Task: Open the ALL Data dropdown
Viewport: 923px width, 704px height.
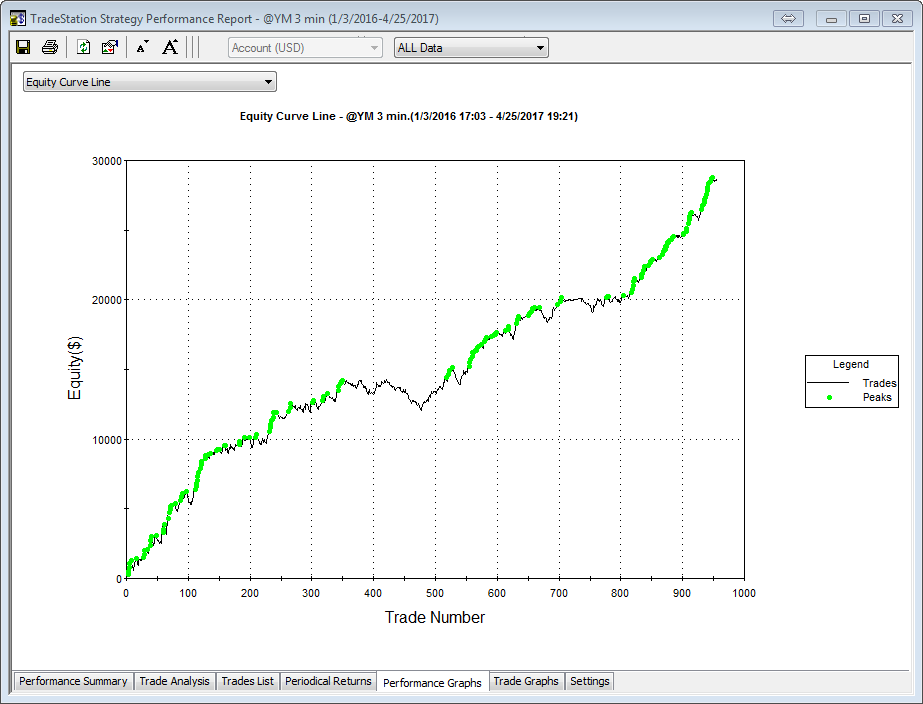Action: pyautogui.click(x=471, y=47)
